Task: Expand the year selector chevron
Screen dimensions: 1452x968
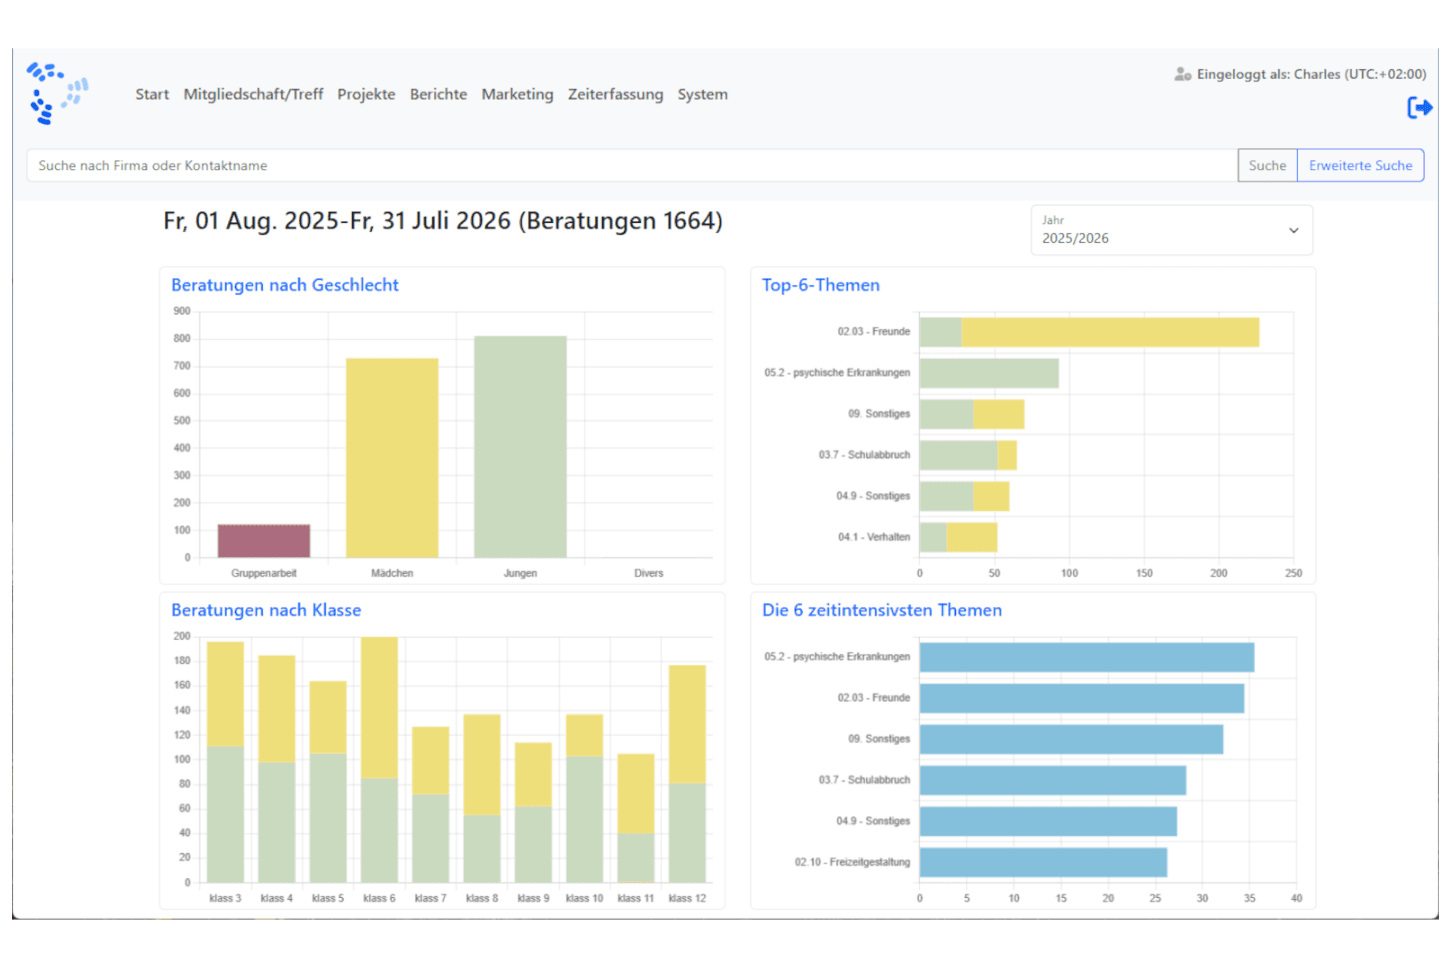Action: click(x=1293, y=230)
